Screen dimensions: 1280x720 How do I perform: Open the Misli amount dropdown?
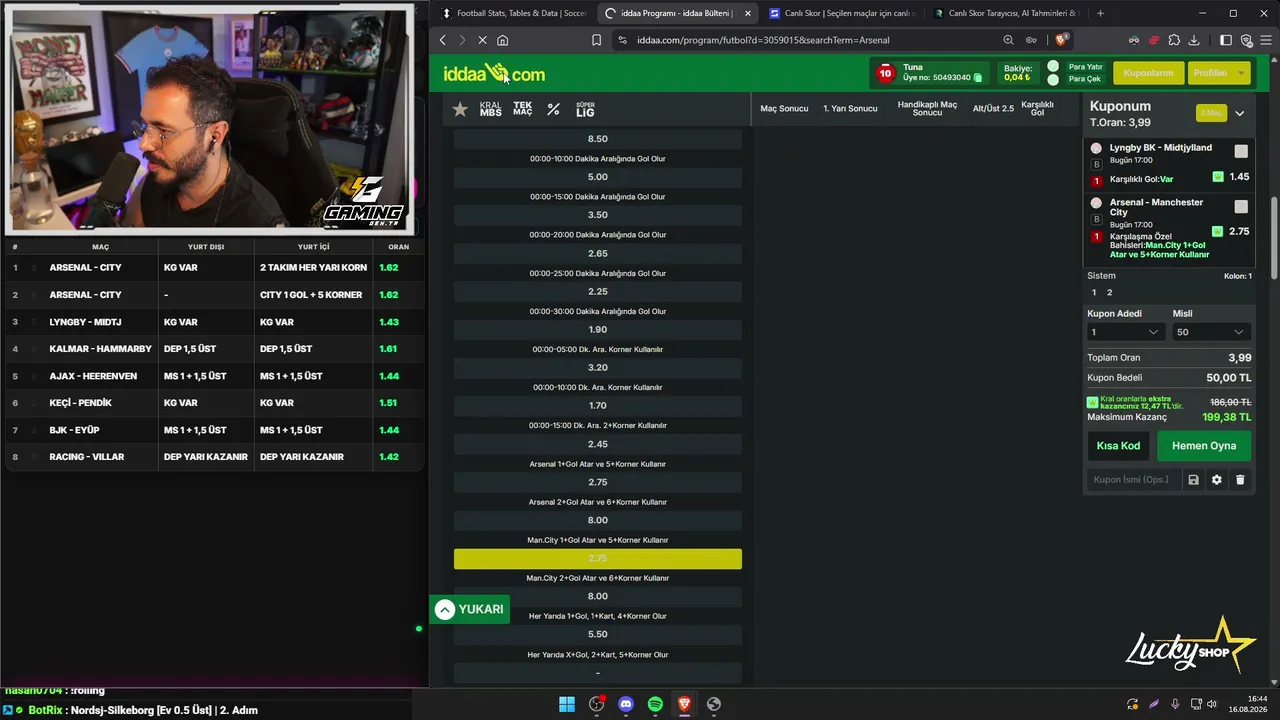pos(1211,332)
